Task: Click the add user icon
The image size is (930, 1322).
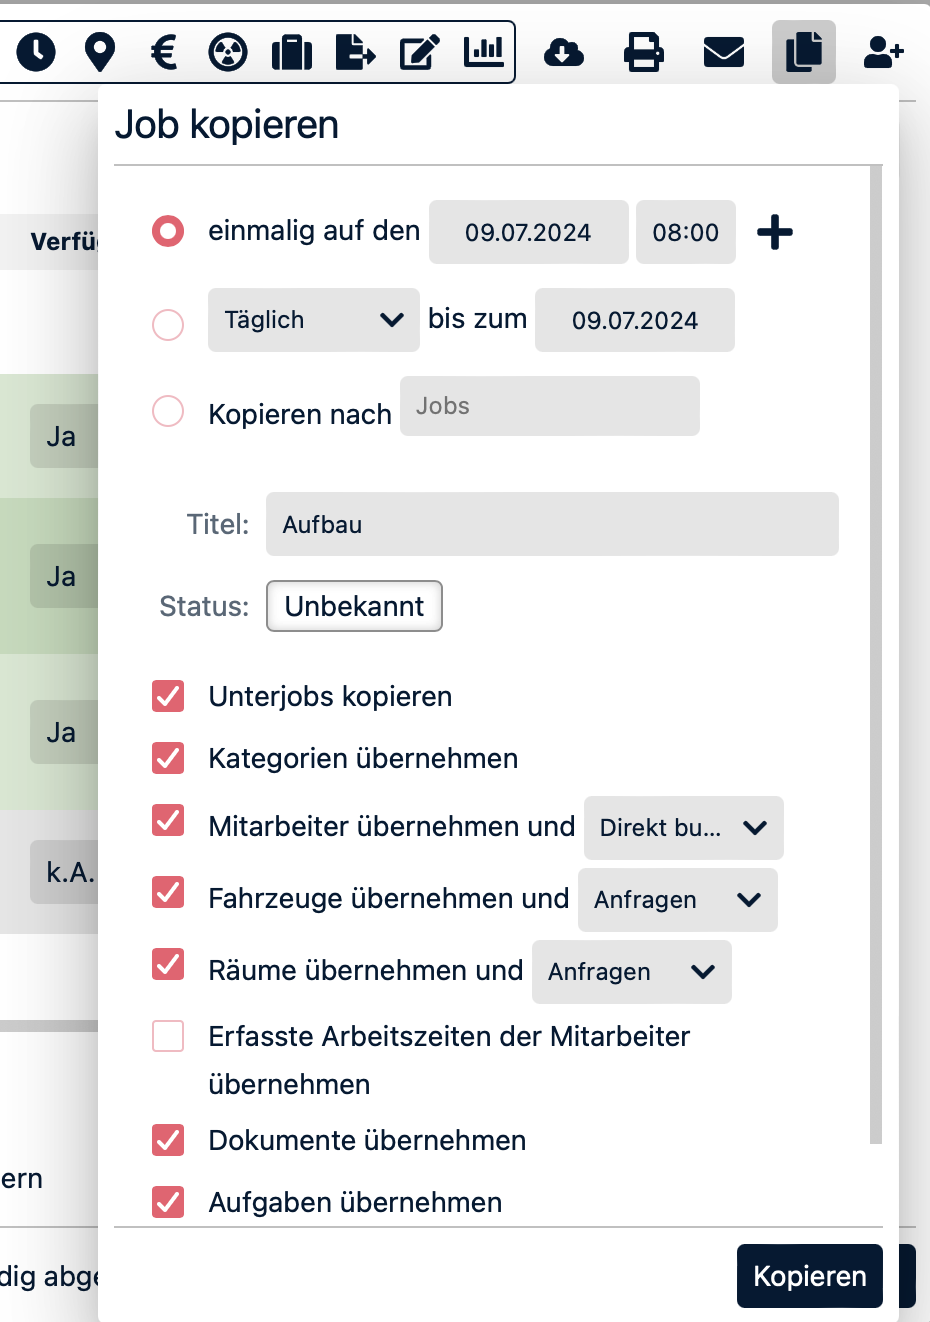Action: [883, 52]
